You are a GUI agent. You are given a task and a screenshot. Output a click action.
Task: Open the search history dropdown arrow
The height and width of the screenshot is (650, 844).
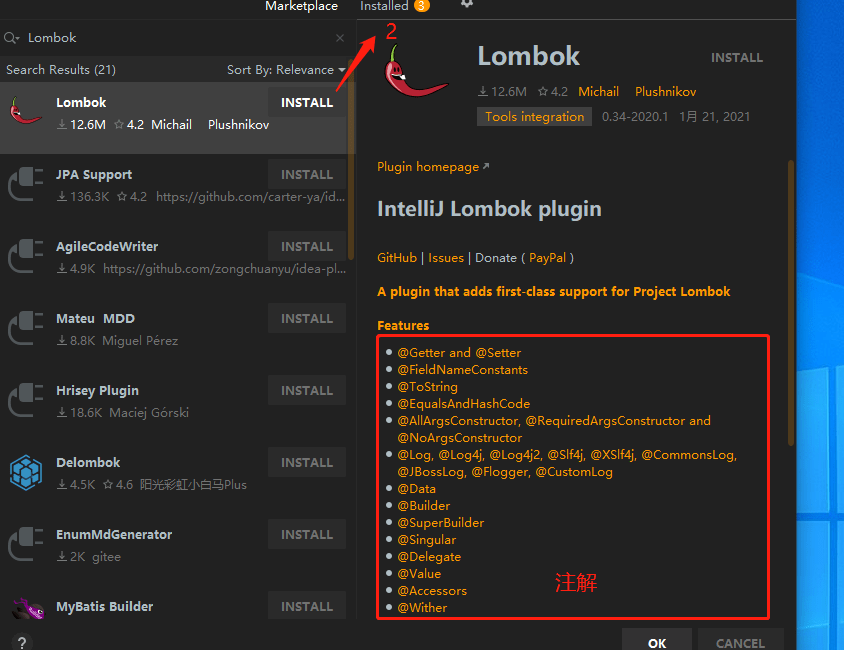[18, 39]
